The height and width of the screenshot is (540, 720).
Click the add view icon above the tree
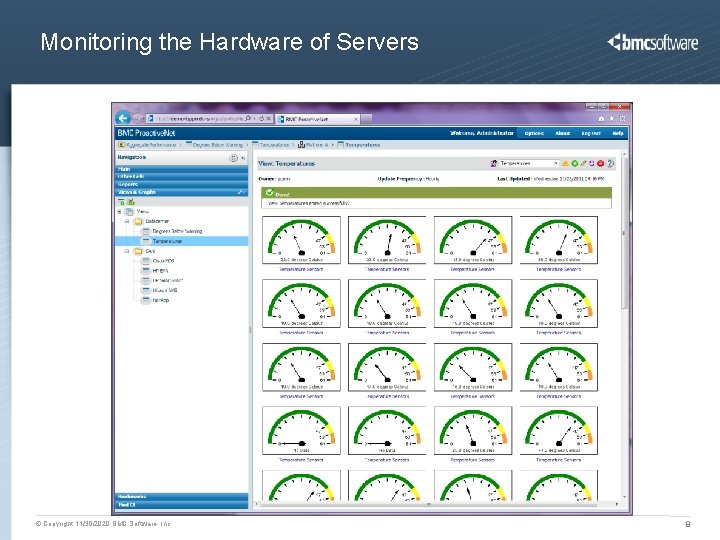tap(121, 202)
